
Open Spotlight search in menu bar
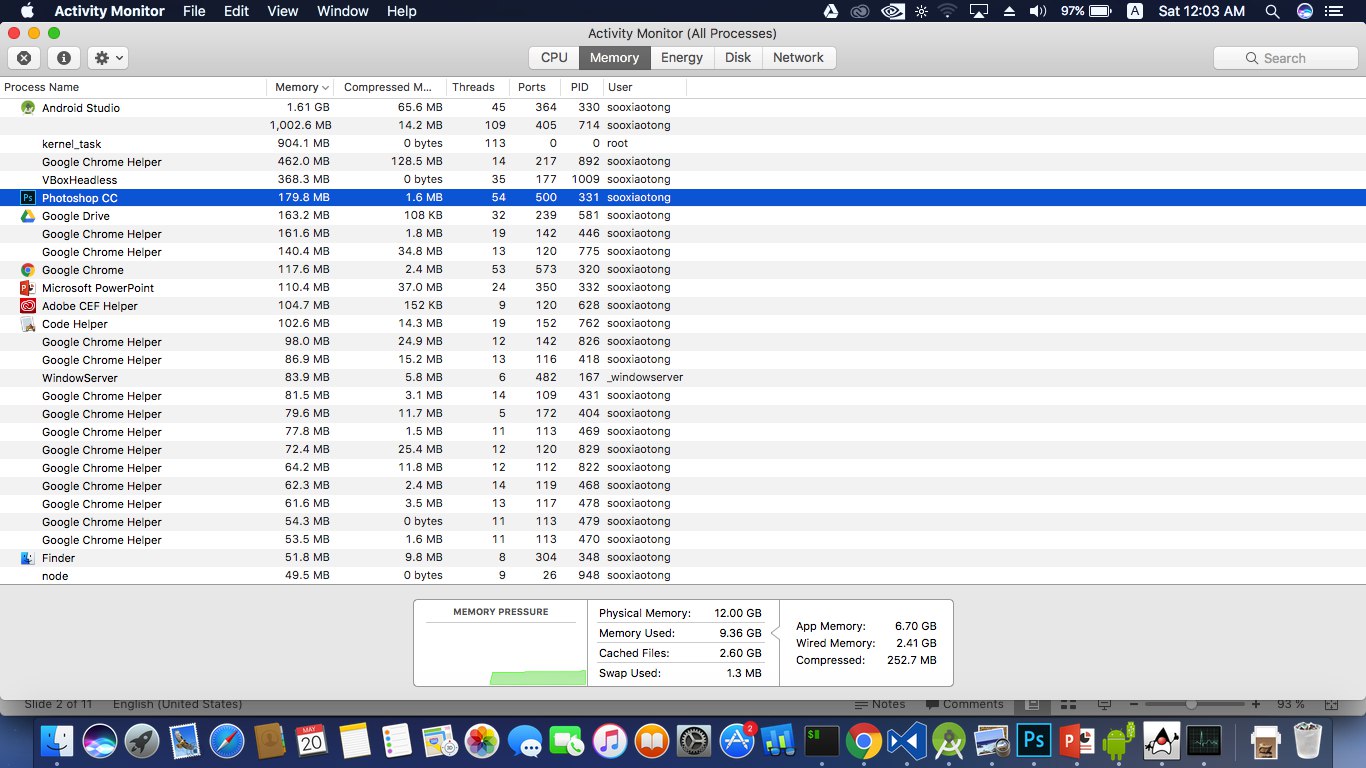(1272, 11)
